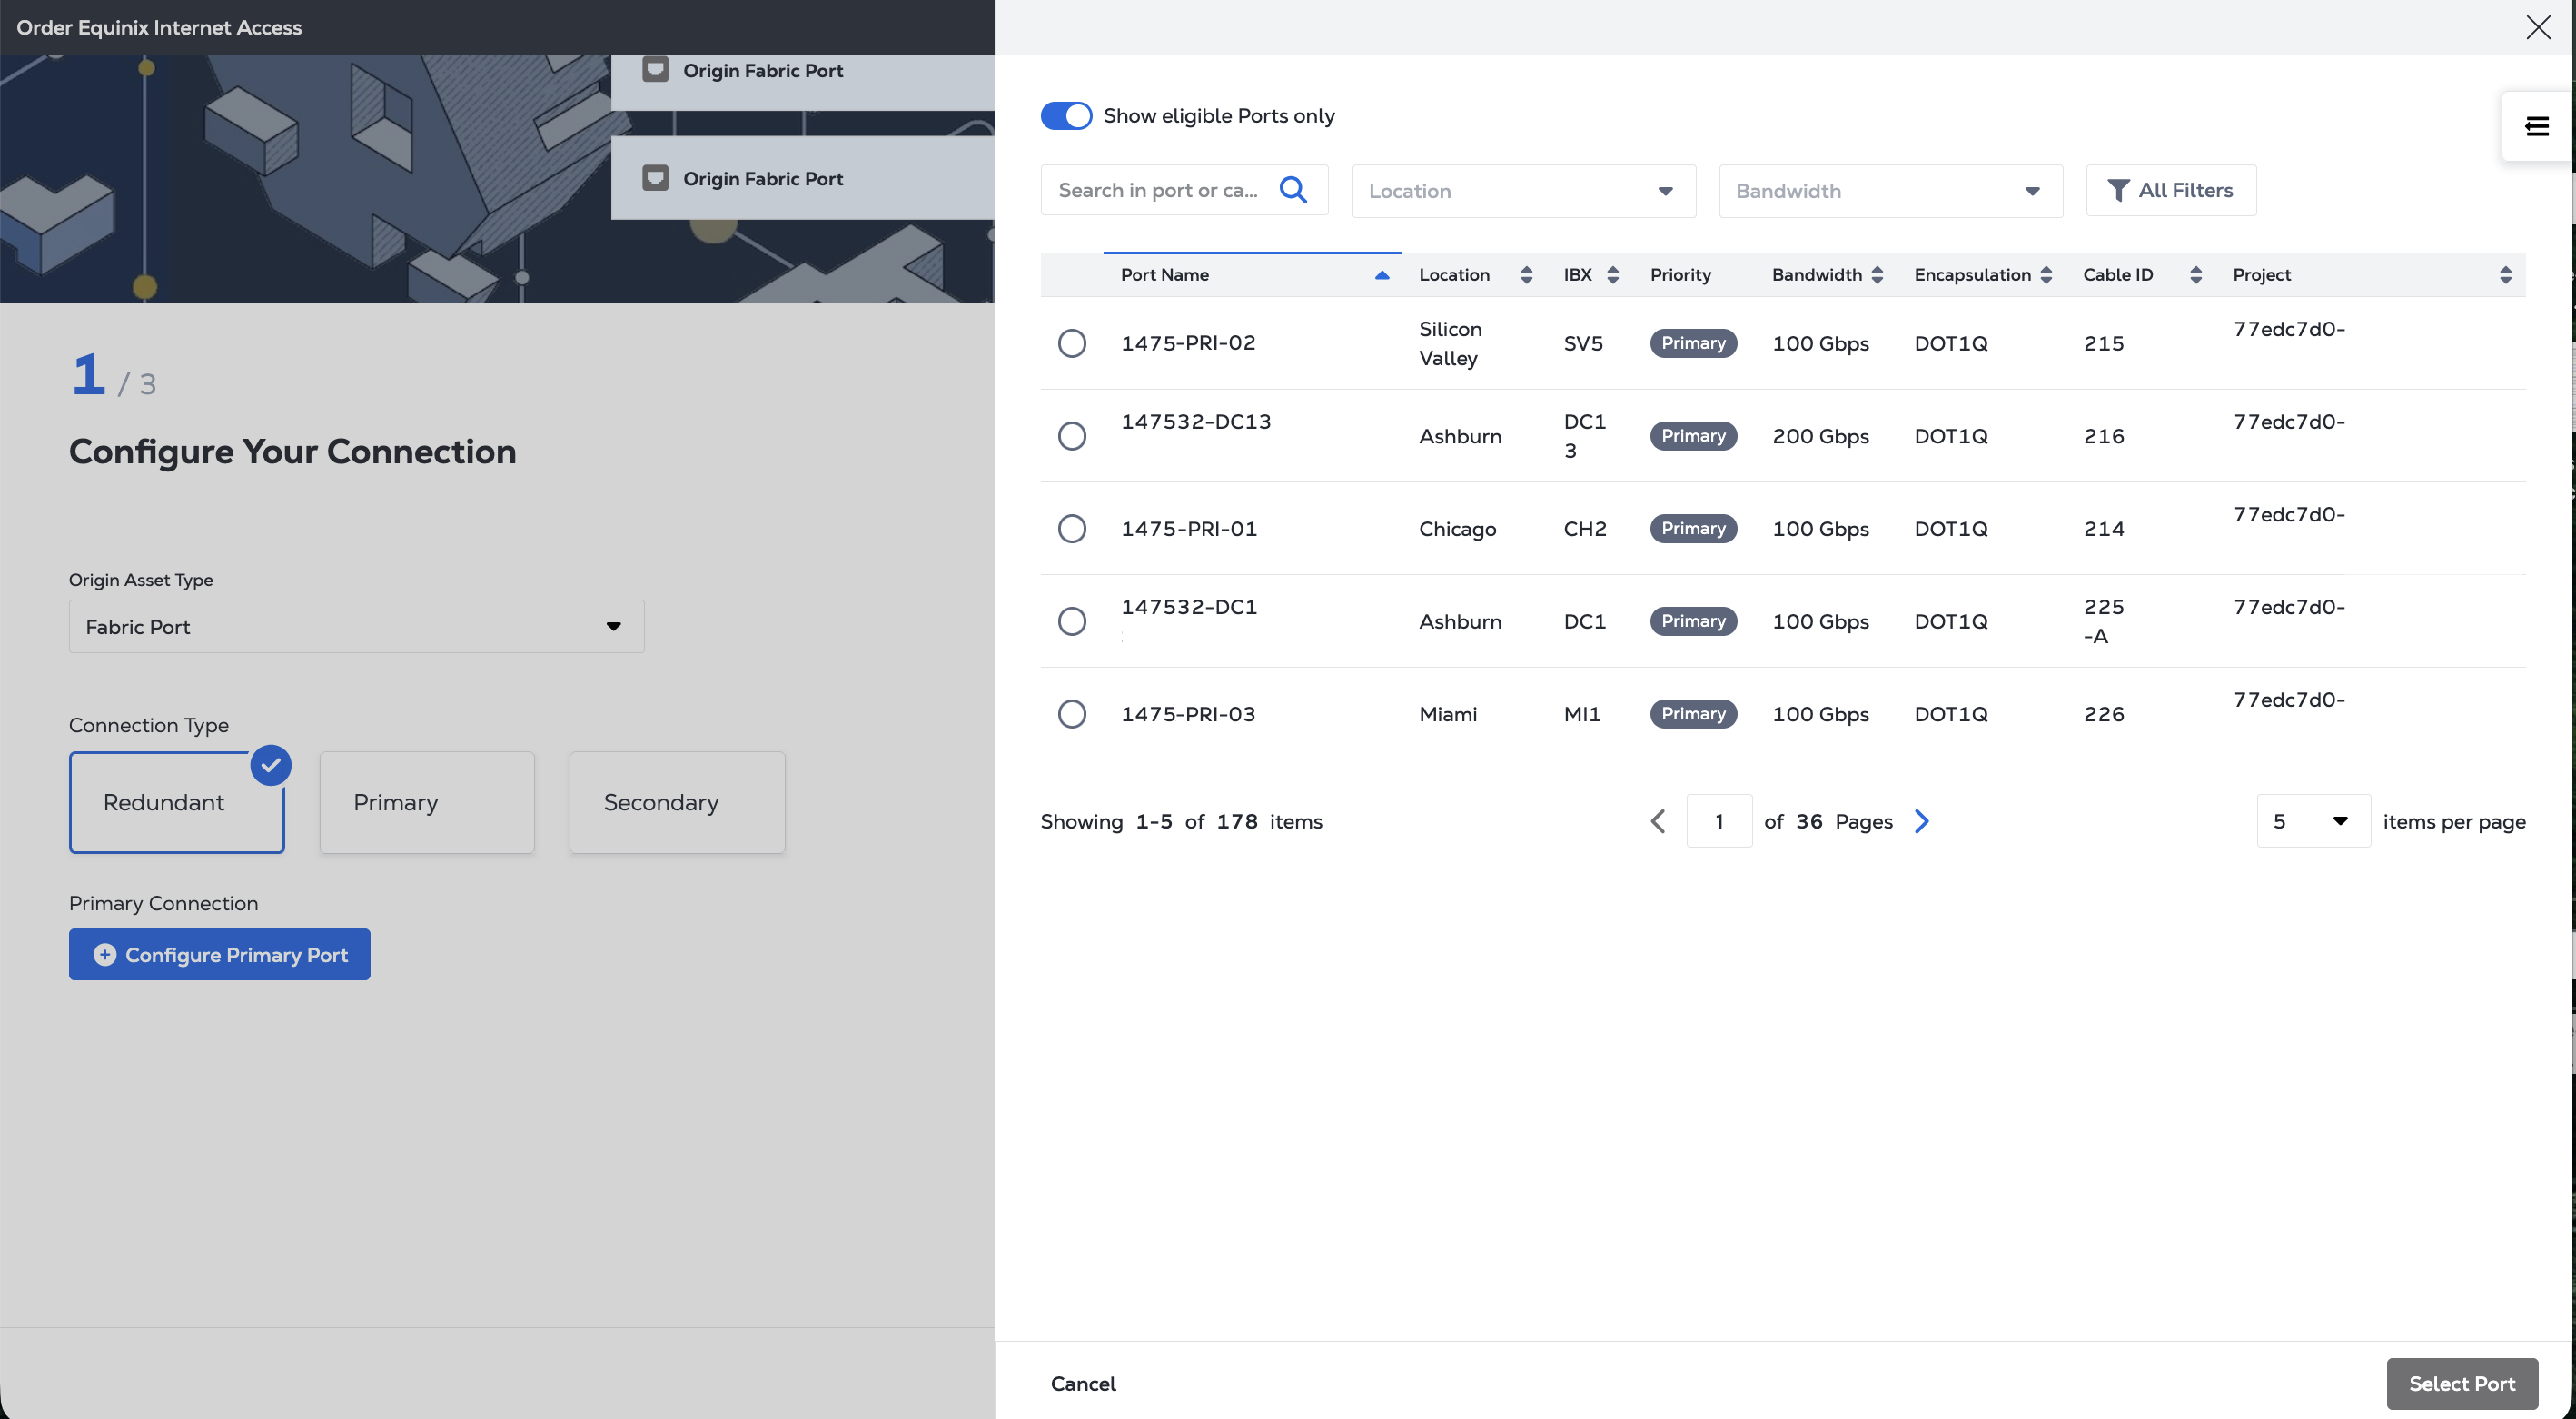Click the All Filters funnel icon
The width and height of the screenshot is (2576, 1419).
click(x=2117, y=190)
